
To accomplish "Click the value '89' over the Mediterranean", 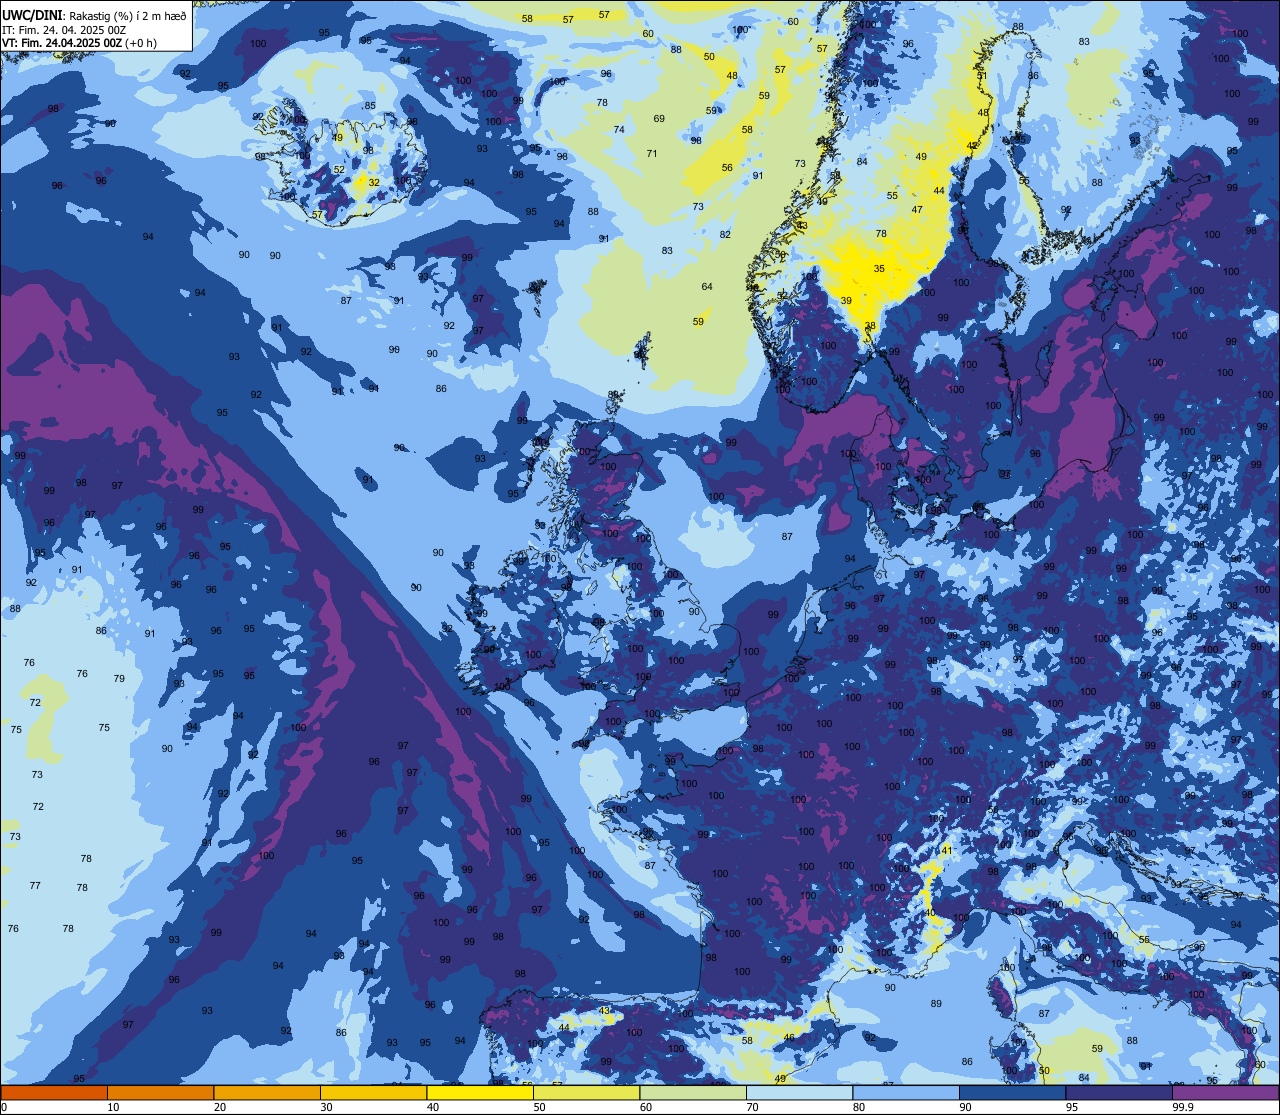I will coord(936,1004).
